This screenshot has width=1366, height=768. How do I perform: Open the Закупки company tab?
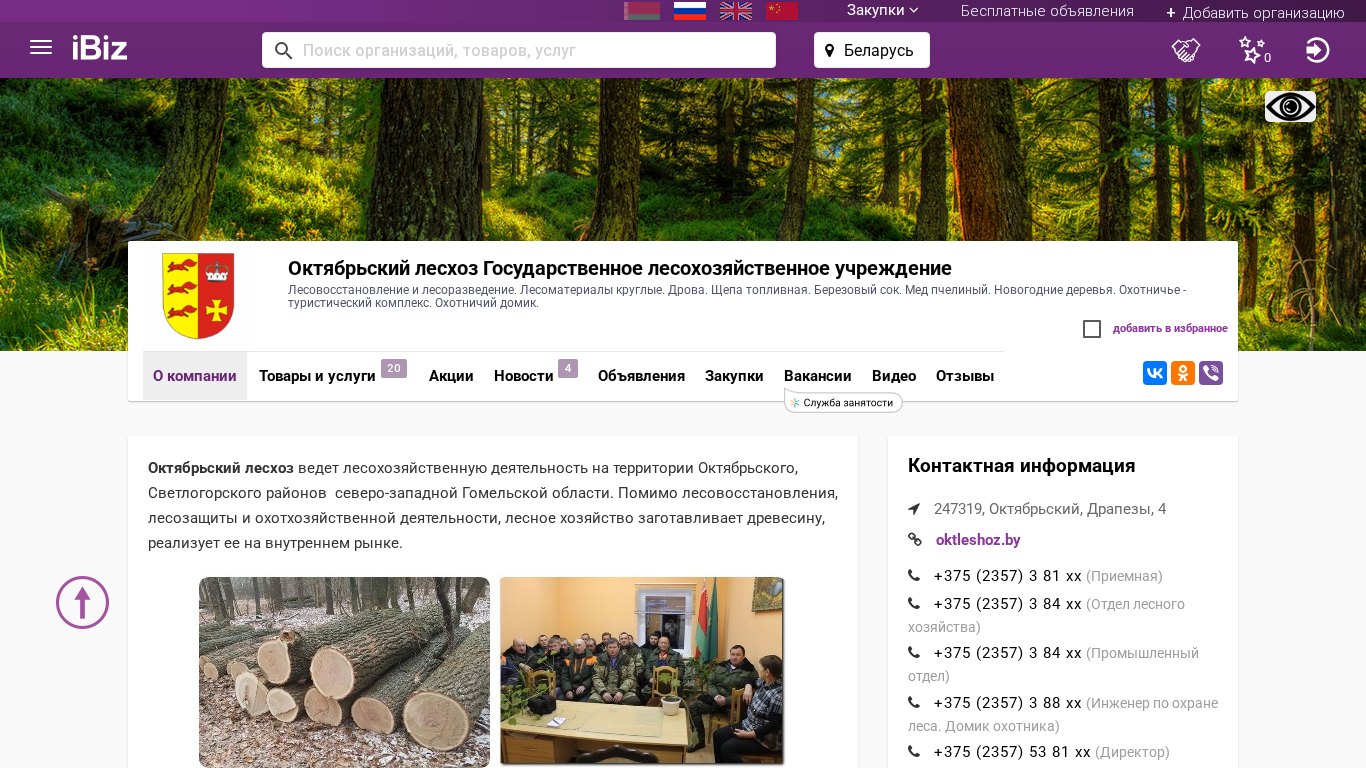[x=734, y=376]
